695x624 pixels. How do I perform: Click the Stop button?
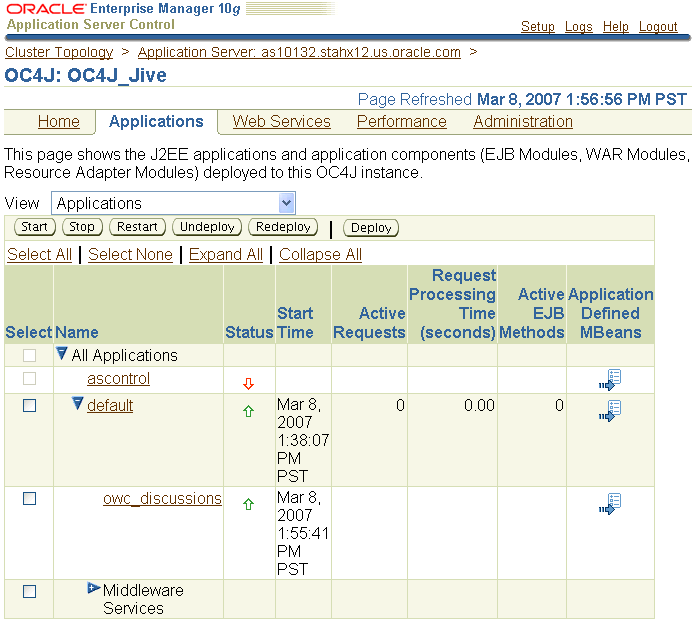[x=82, y=227]
